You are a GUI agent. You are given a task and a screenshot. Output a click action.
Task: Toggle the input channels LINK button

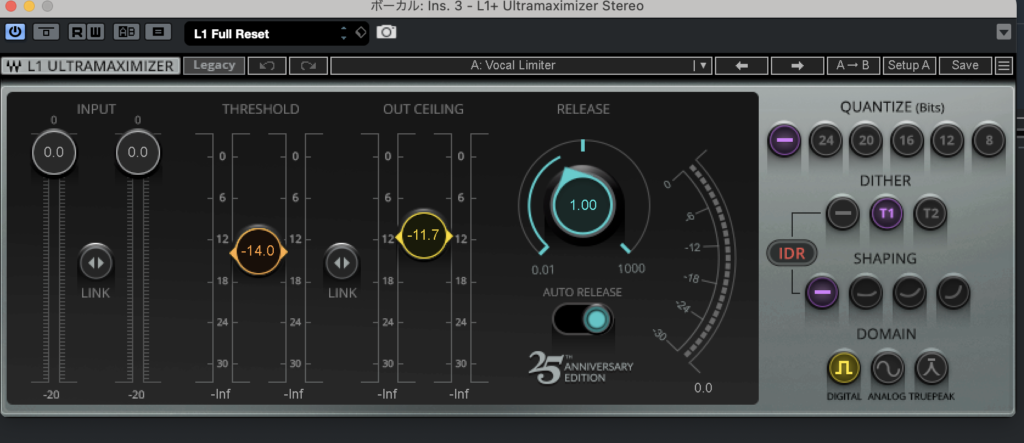coord(96,262)
